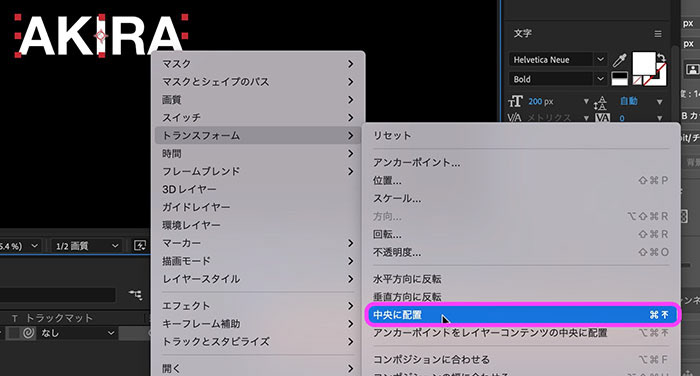Screen dimensions: 700x376
Task: Pick the eyedropper tool in the 文字 panel
Action: tap(619, 60)
